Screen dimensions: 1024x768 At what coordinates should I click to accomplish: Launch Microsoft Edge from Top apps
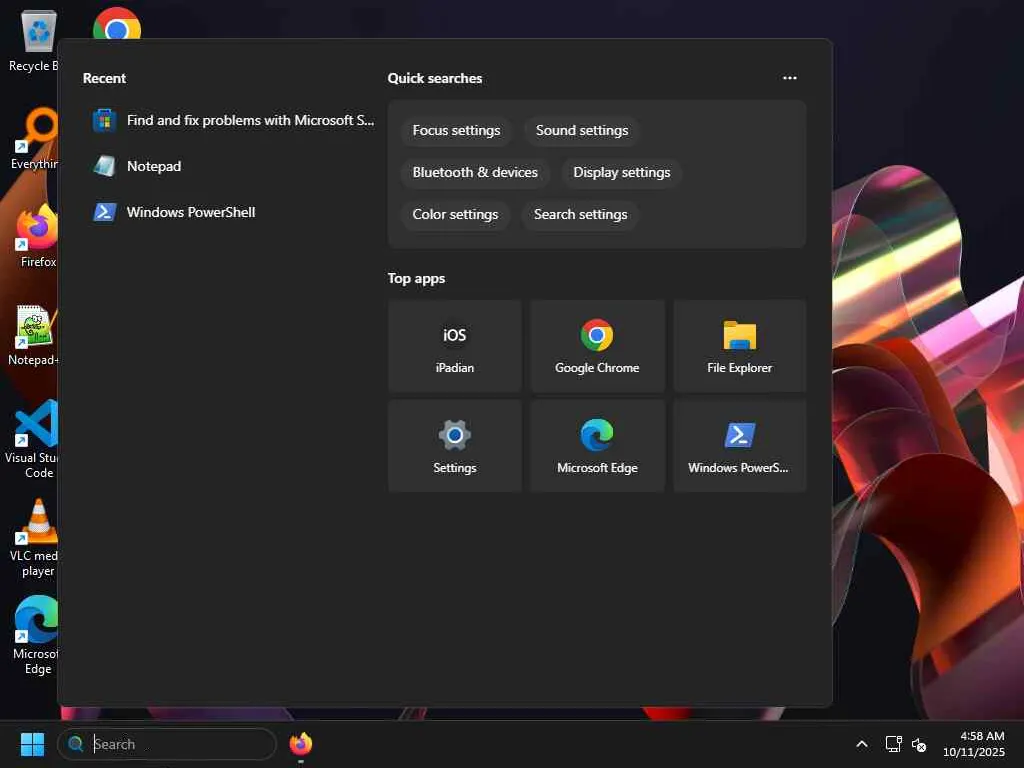pos(597,446)
